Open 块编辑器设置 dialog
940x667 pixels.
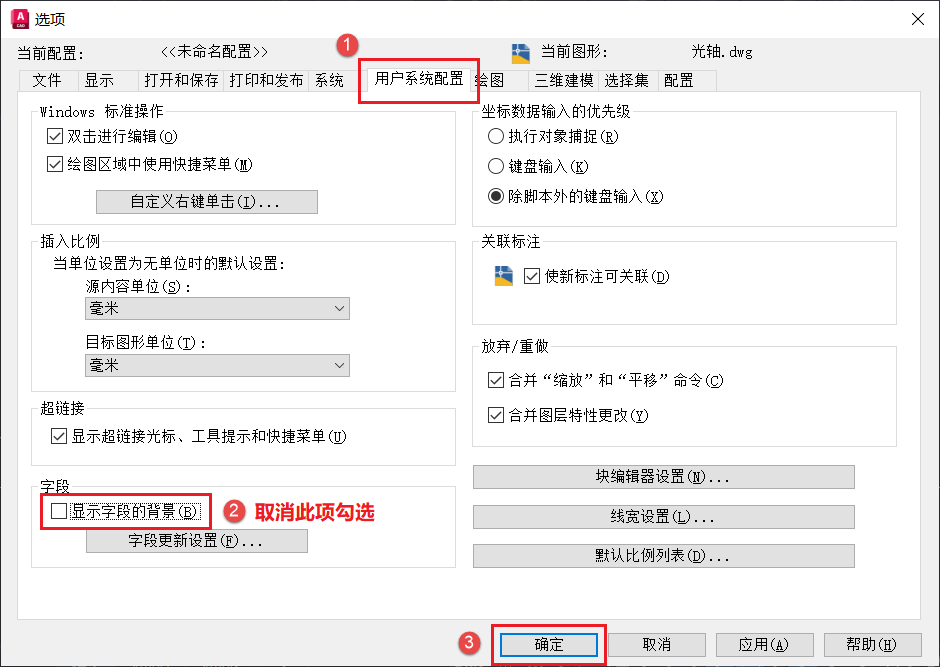(663, 477)
